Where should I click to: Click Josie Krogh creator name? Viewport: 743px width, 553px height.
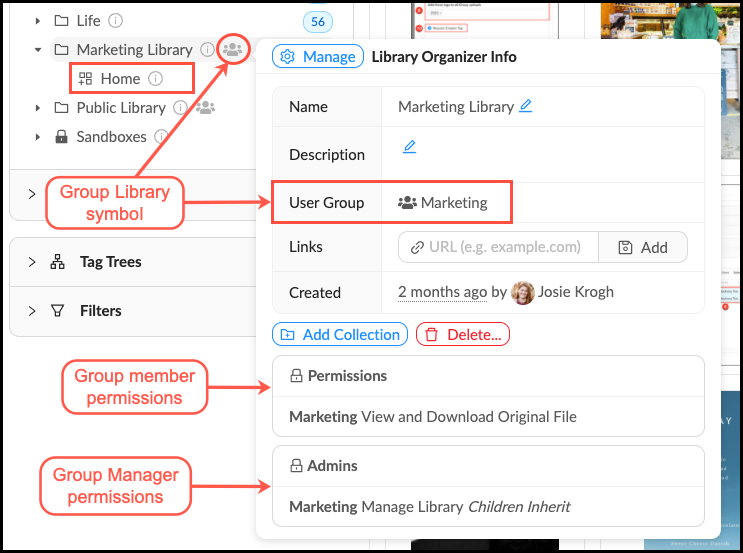[575, 292]
